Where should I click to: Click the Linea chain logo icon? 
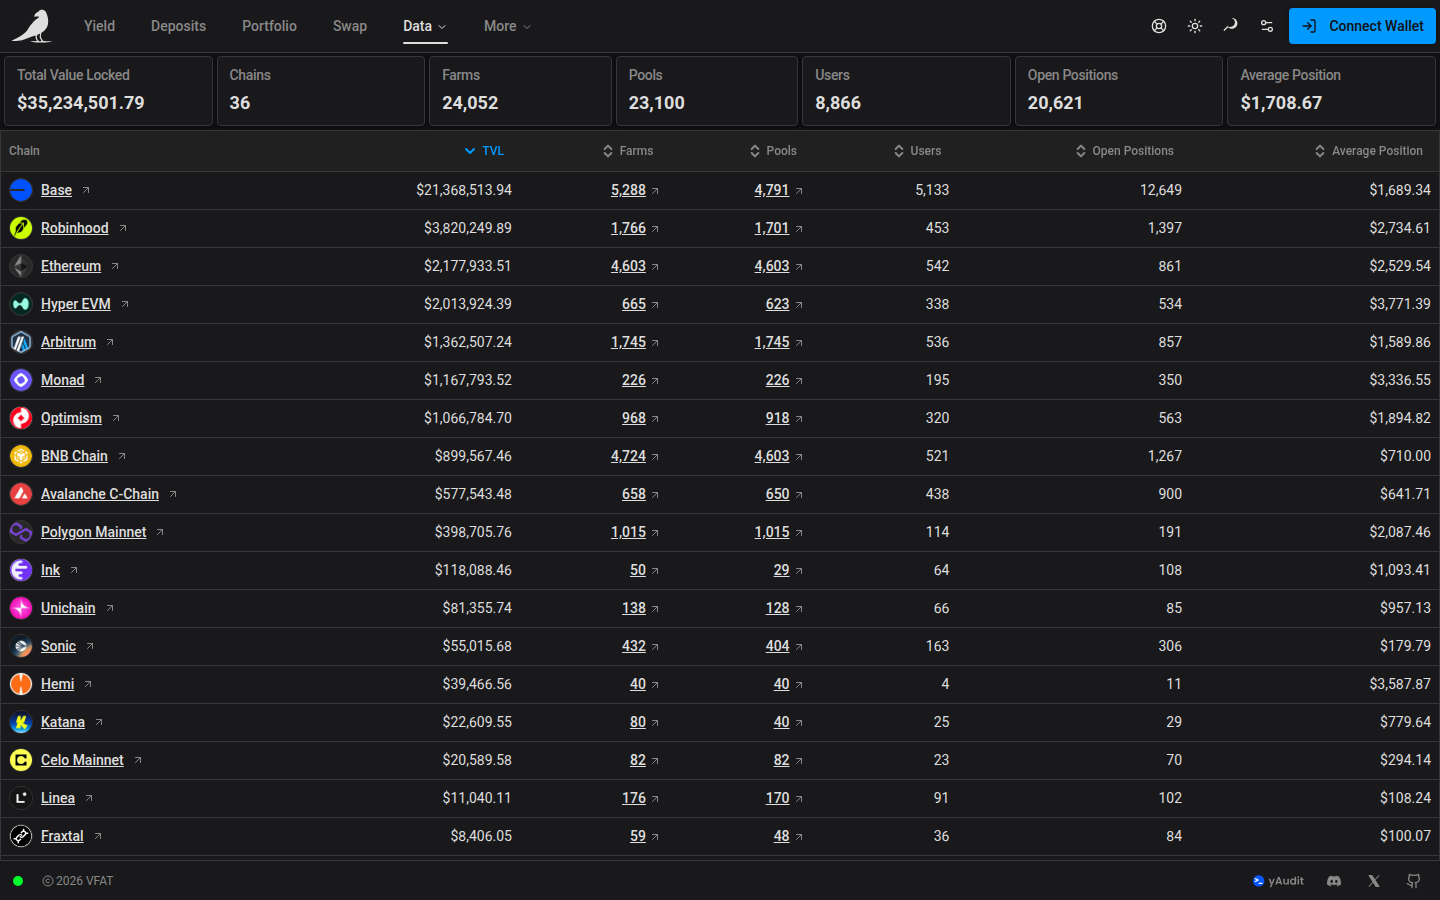pos(21,798)
